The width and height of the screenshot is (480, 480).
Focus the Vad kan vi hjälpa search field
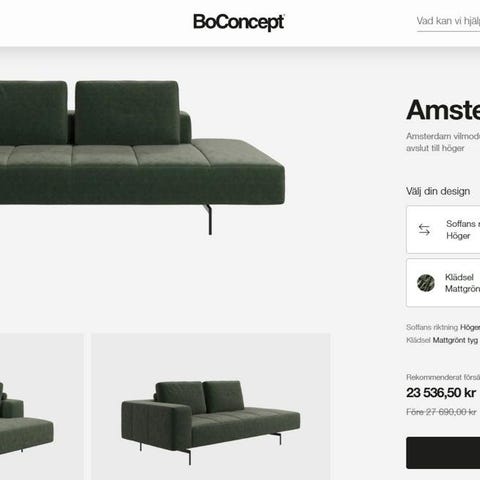pyautogui.click(x=448, y=22)
